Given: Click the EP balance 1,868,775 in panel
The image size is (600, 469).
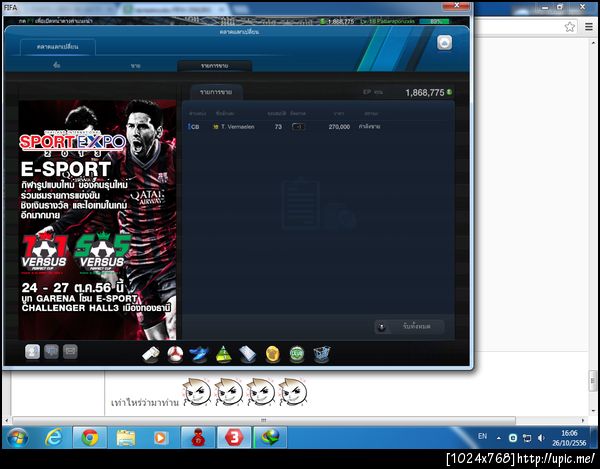Looking at the screenshot, I should pyautogui.click(x=425, y=93).
